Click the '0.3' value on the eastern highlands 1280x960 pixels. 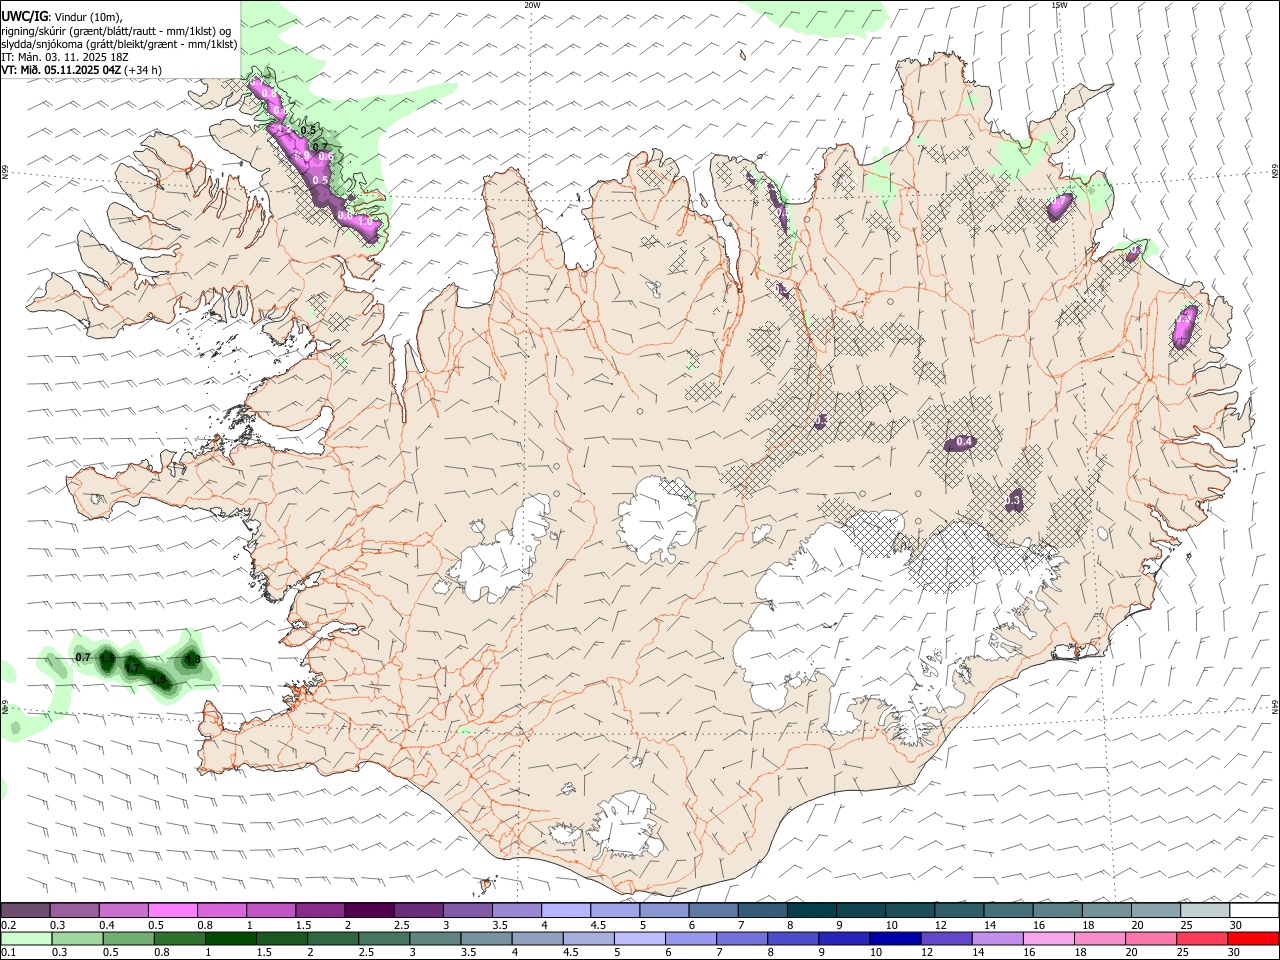coord(1013,500)
